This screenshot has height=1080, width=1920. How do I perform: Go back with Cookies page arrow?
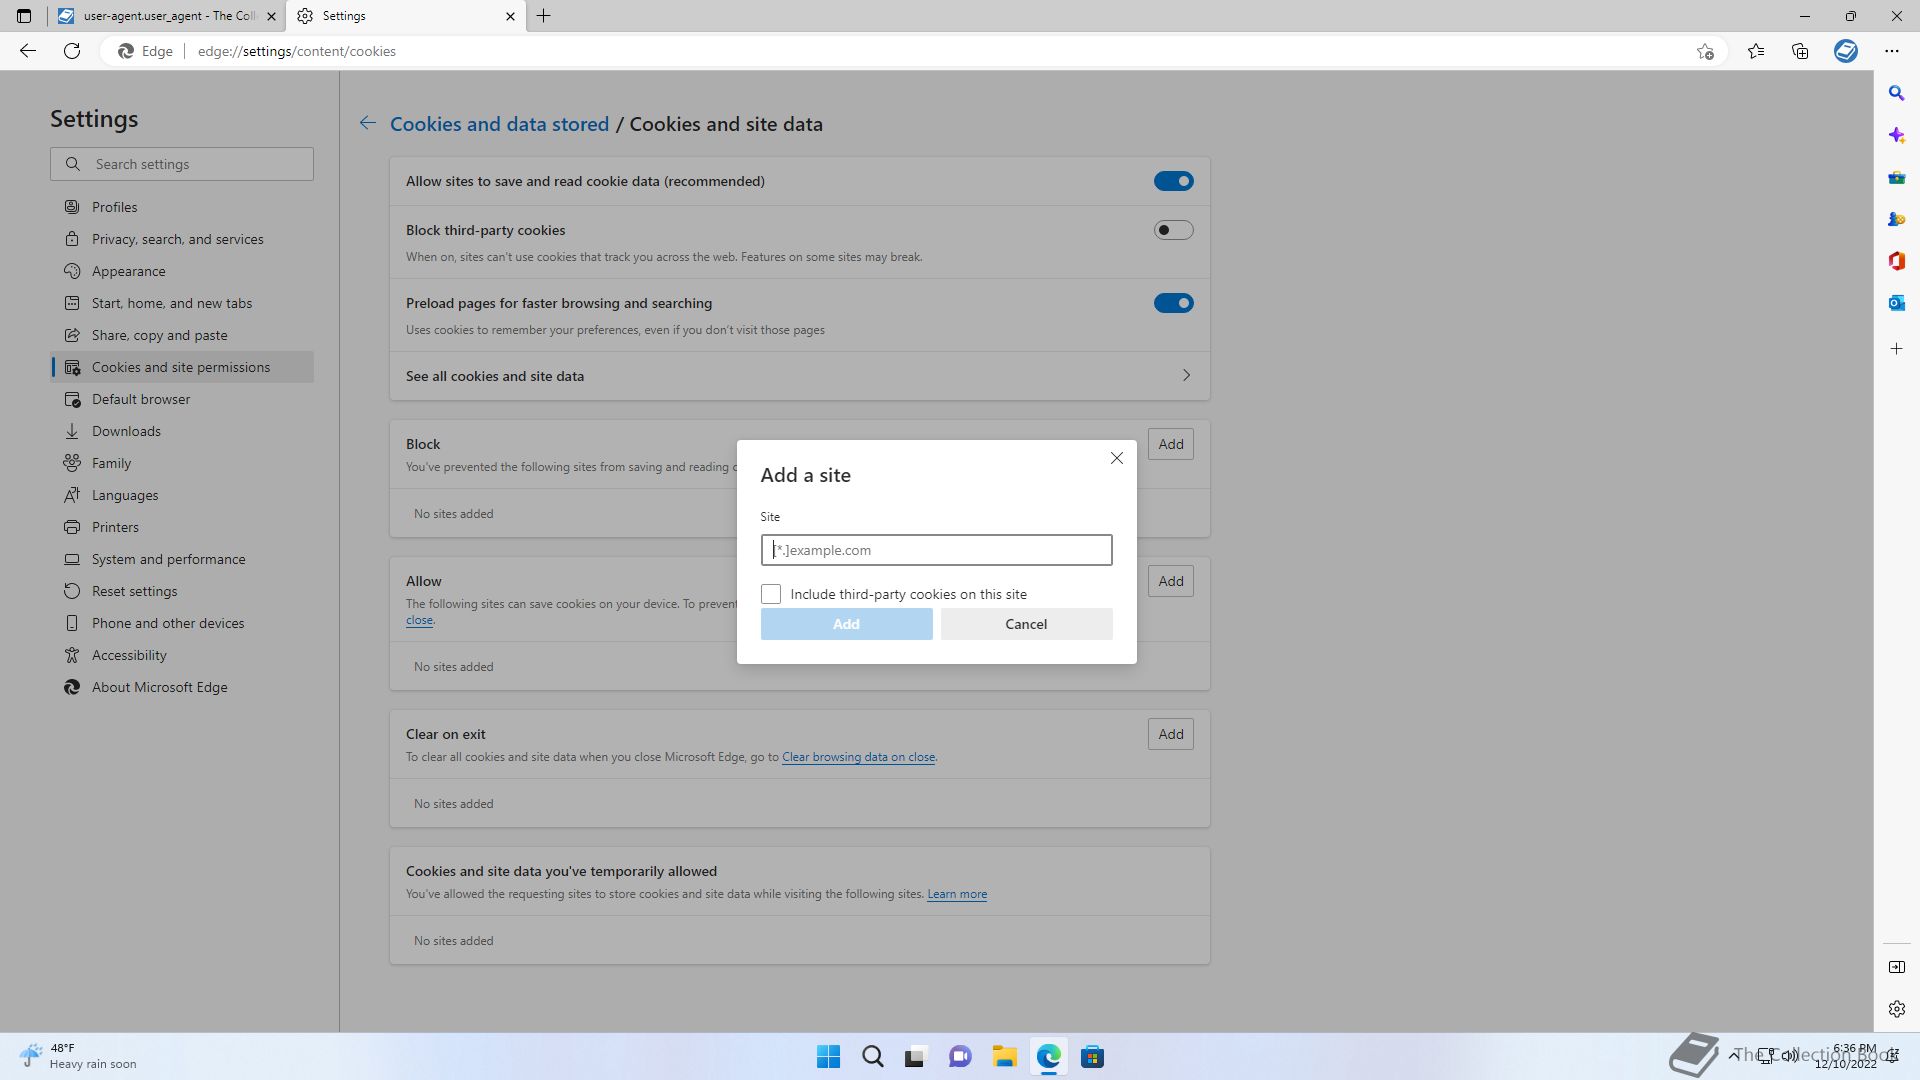pos(368,123)
